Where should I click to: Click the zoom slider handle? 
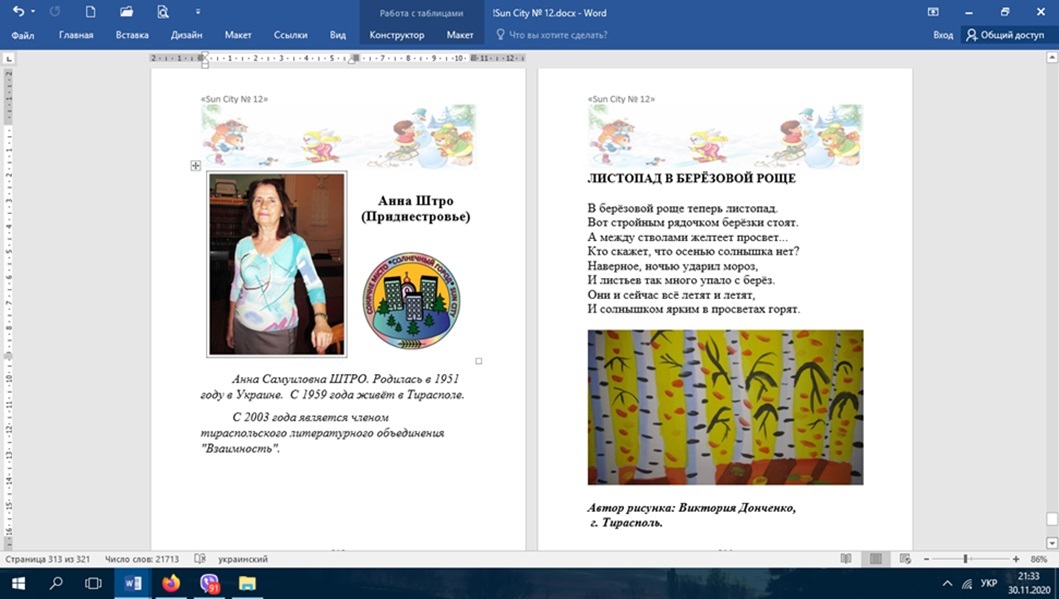tap(966, 559)
